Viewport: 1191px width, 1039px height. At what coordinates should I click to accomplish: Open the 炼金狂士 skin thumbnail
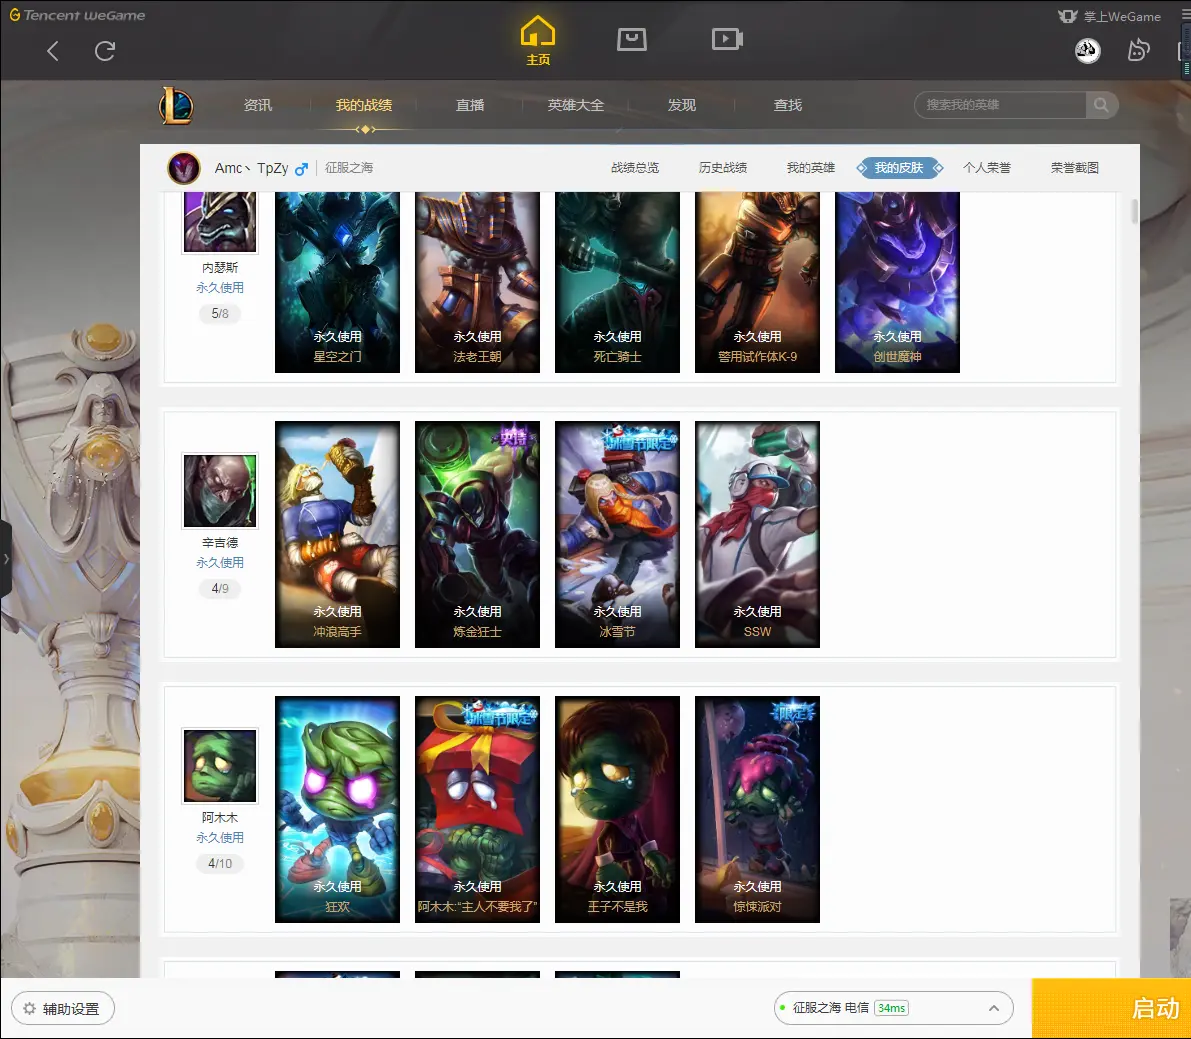477,535
